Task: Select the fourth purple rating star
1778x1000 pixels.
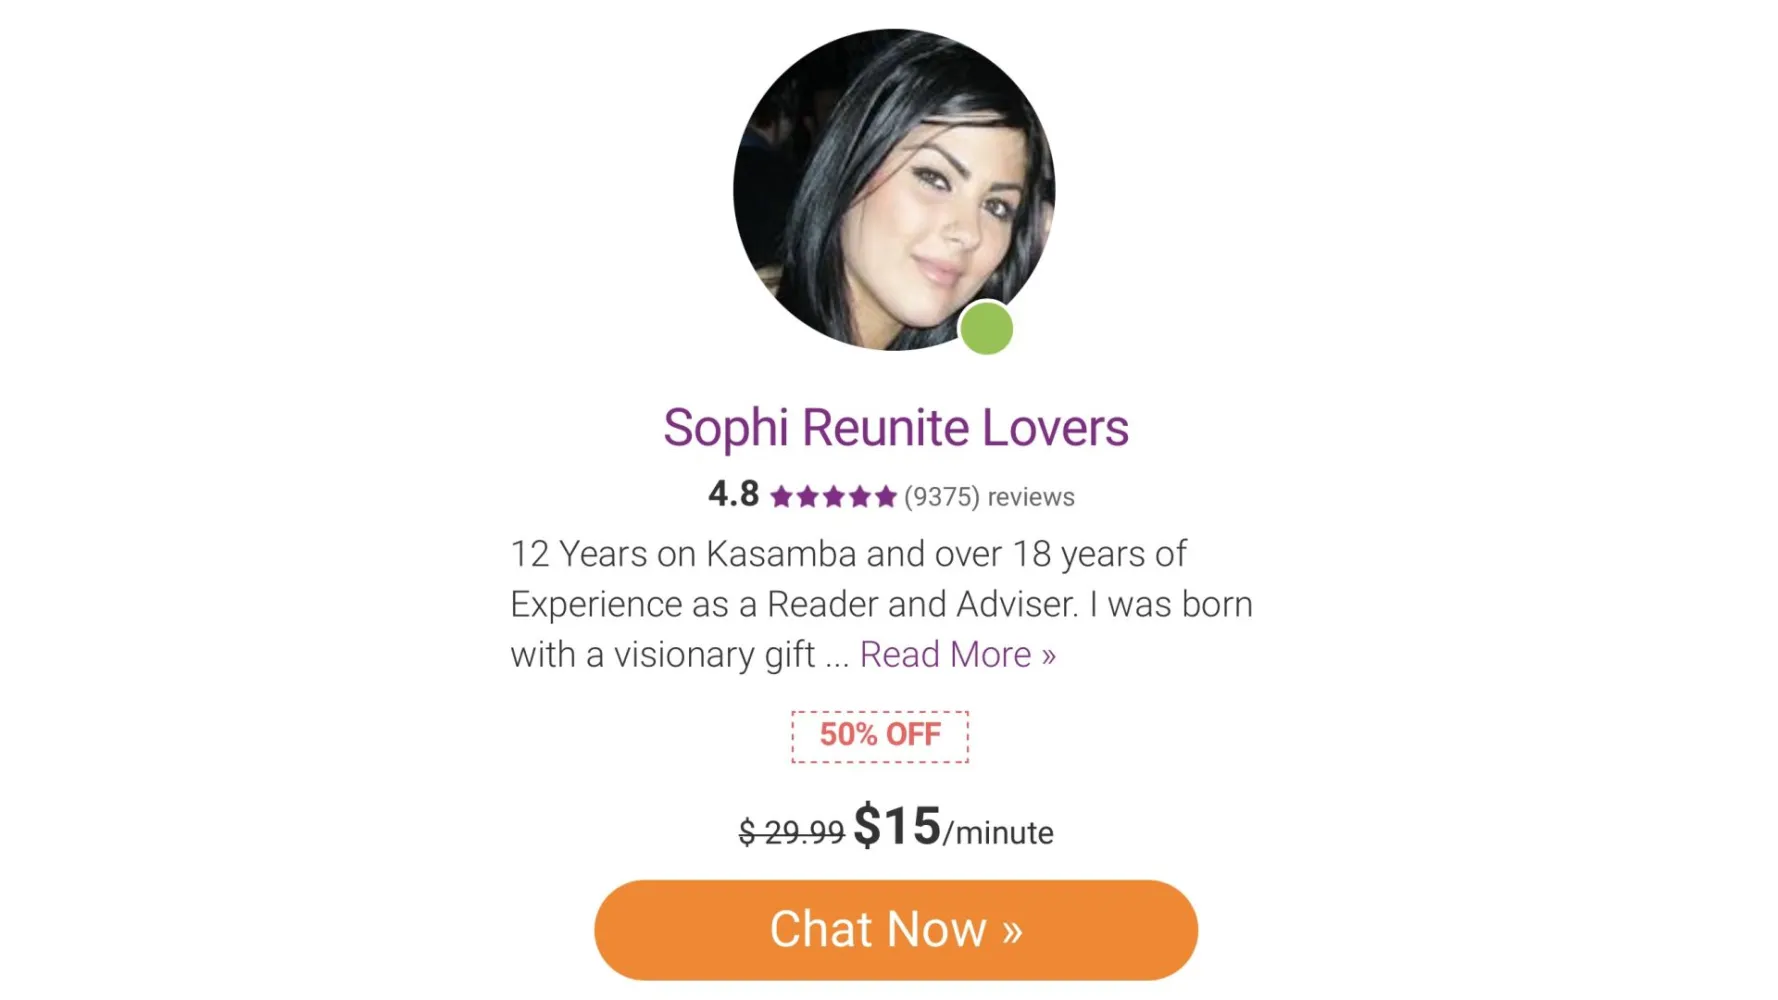Action: pos(859,497)
